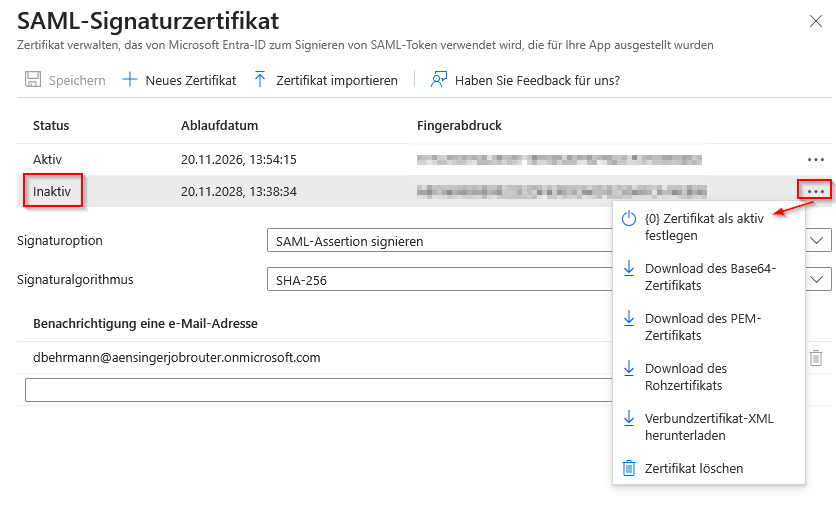Image resolution: width=836 pixels, height=528 pixels.
Task: Click the power icon to activate certificate
Action: coord(629,219)
